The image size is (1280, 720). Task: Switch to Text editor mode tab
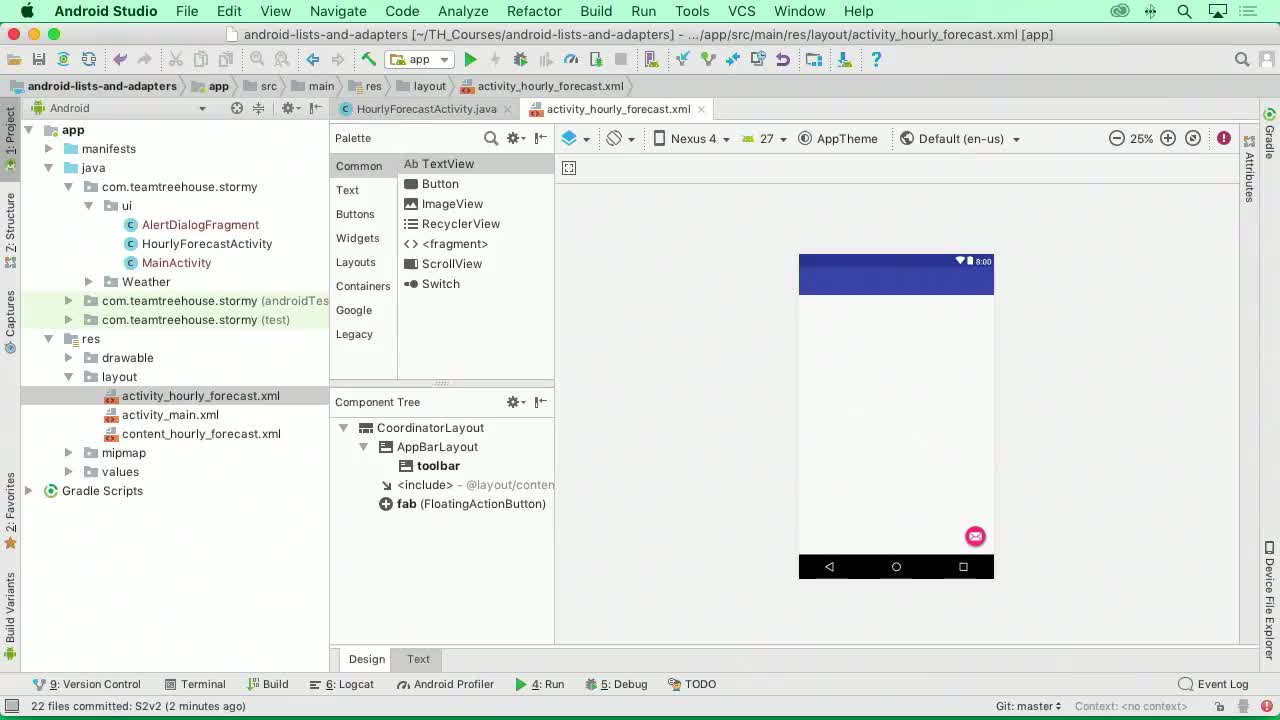tap(418, 659)
